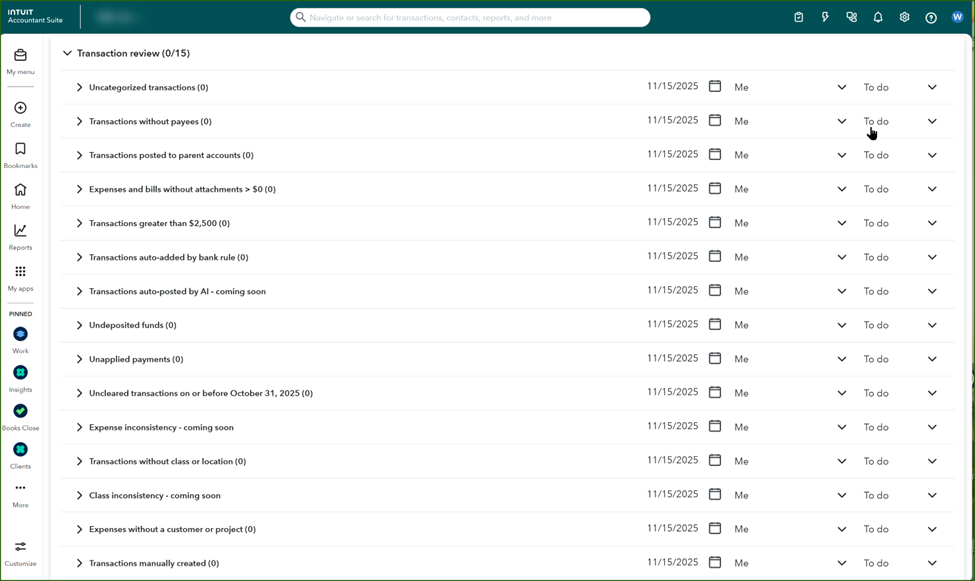
Task: Open calendar for Uncategorized transactions date
Action: tap(715, 87)
